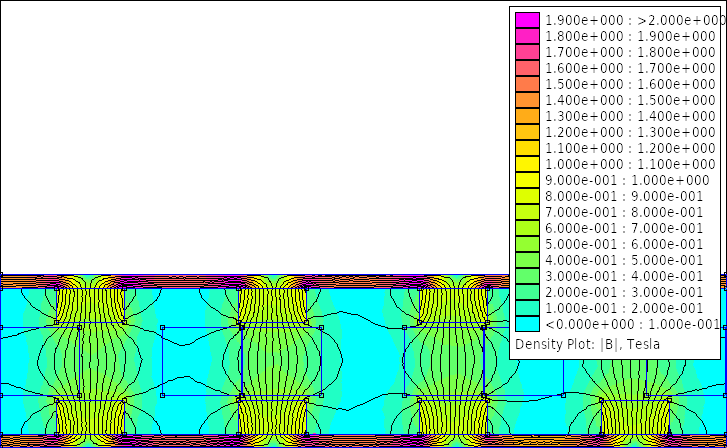Click the '1.300e+000 : 1.400e+000' legend text
The width and height of the screenshot is (727, 448).
point(630,116)
